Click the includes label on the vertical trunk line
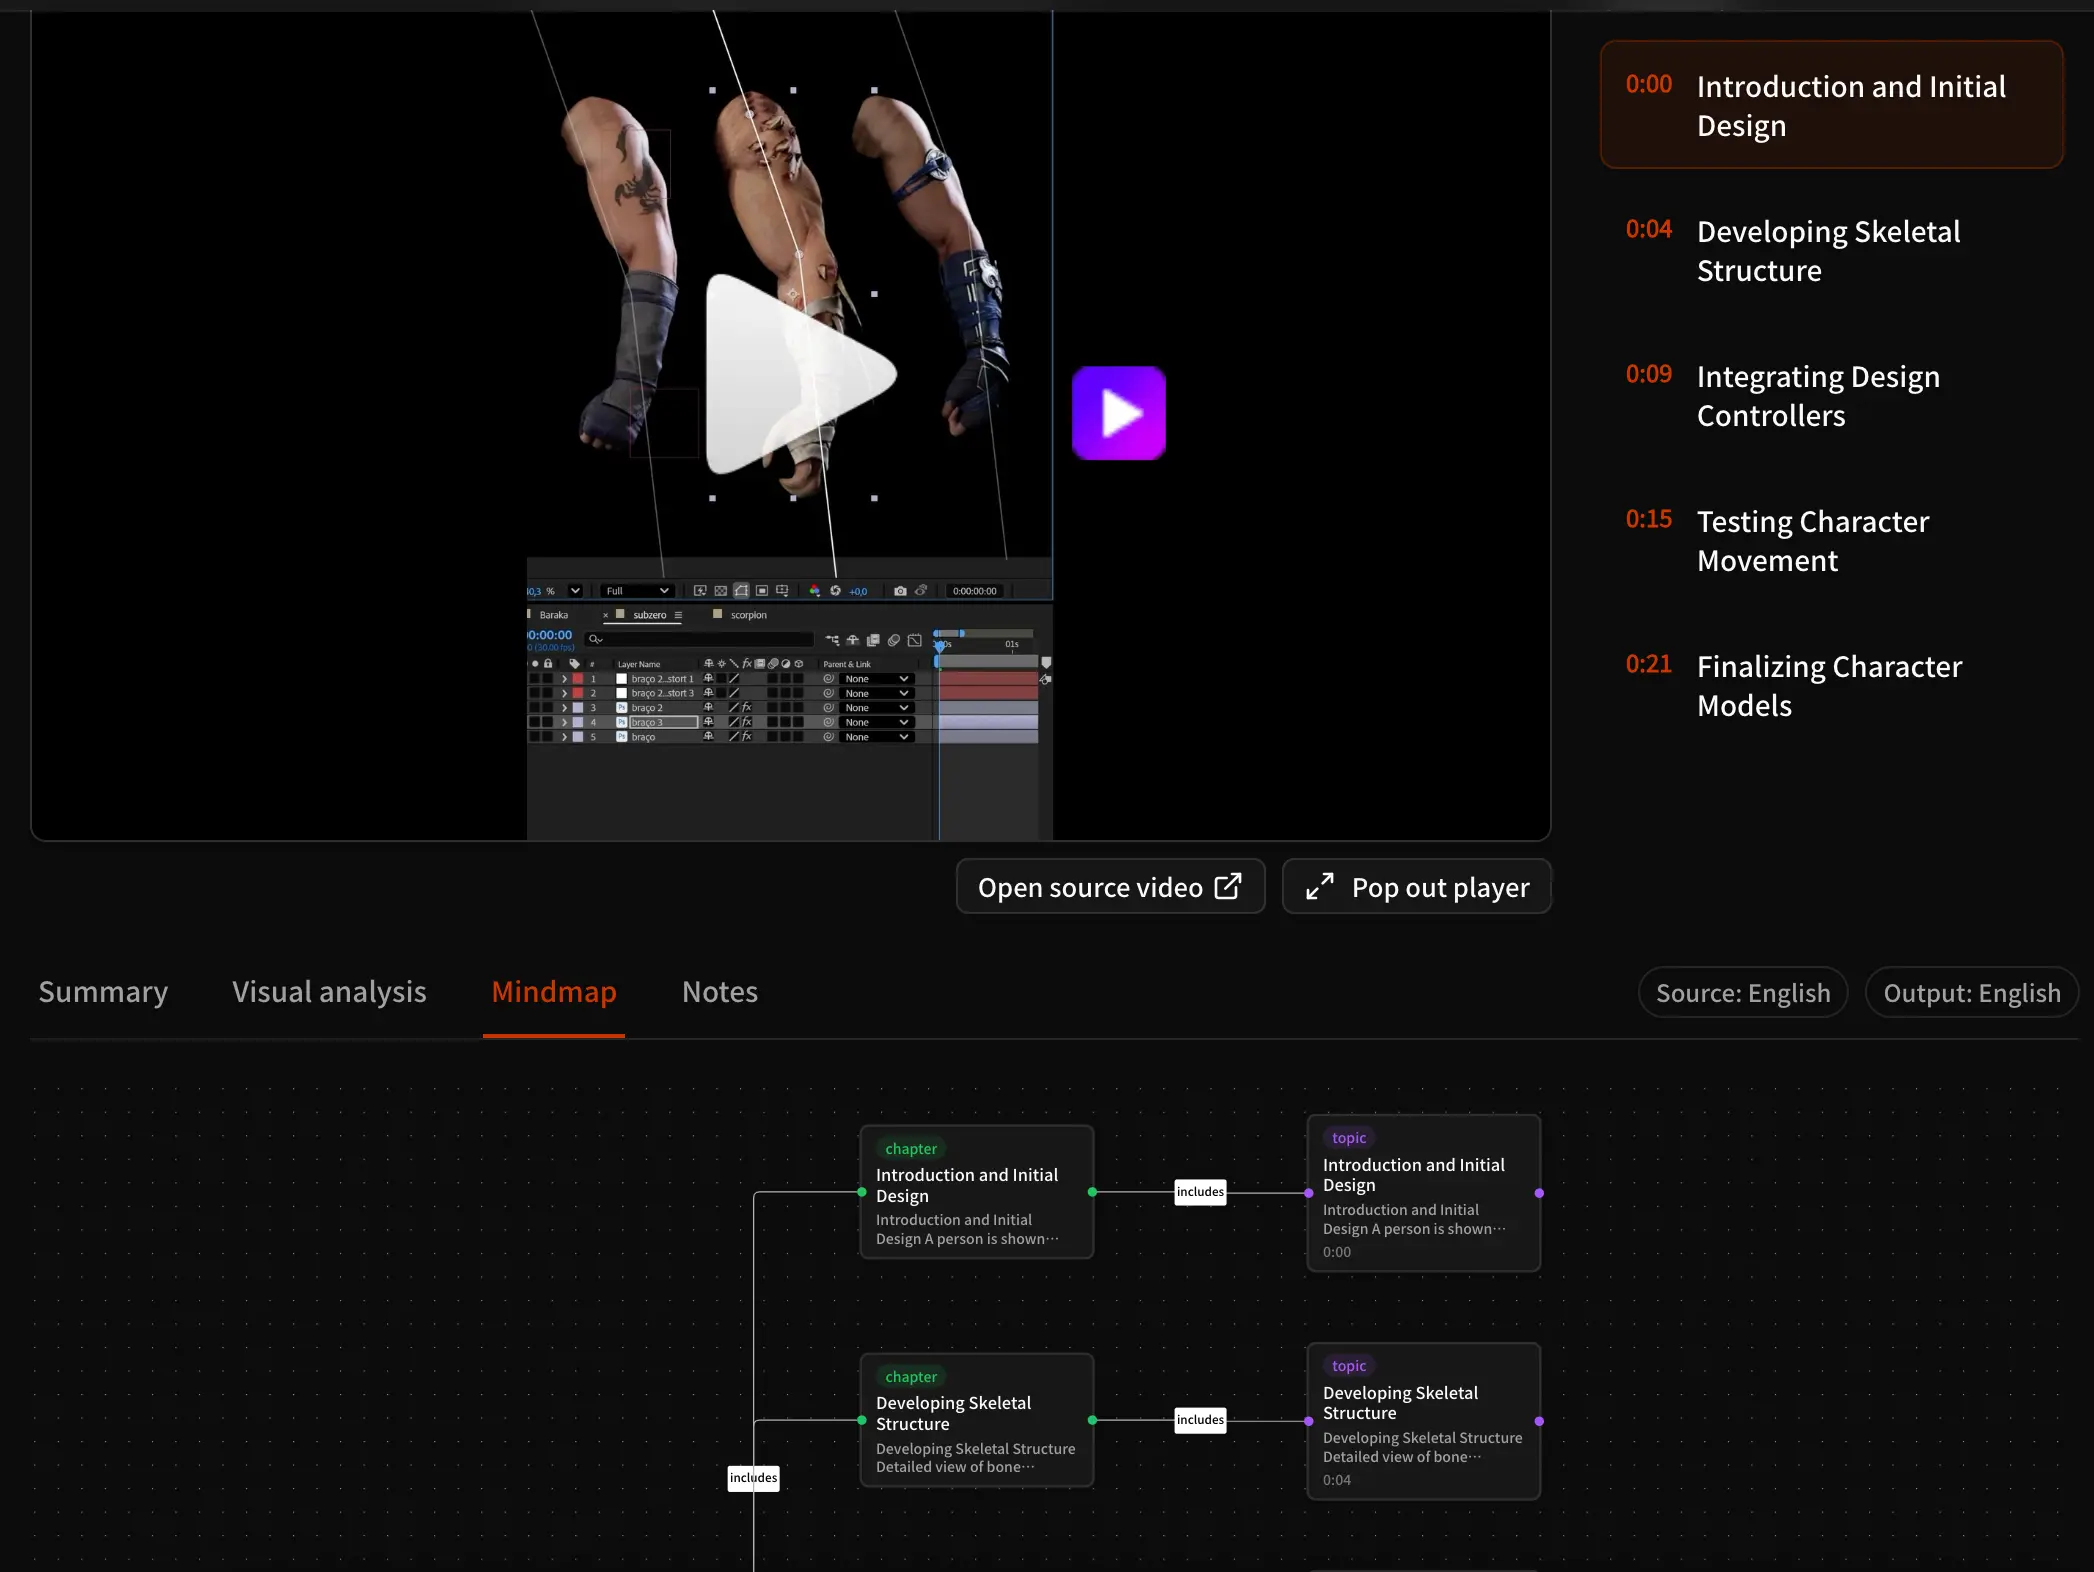Viewport: 2094px width, 1572px height. point(753,1478)
